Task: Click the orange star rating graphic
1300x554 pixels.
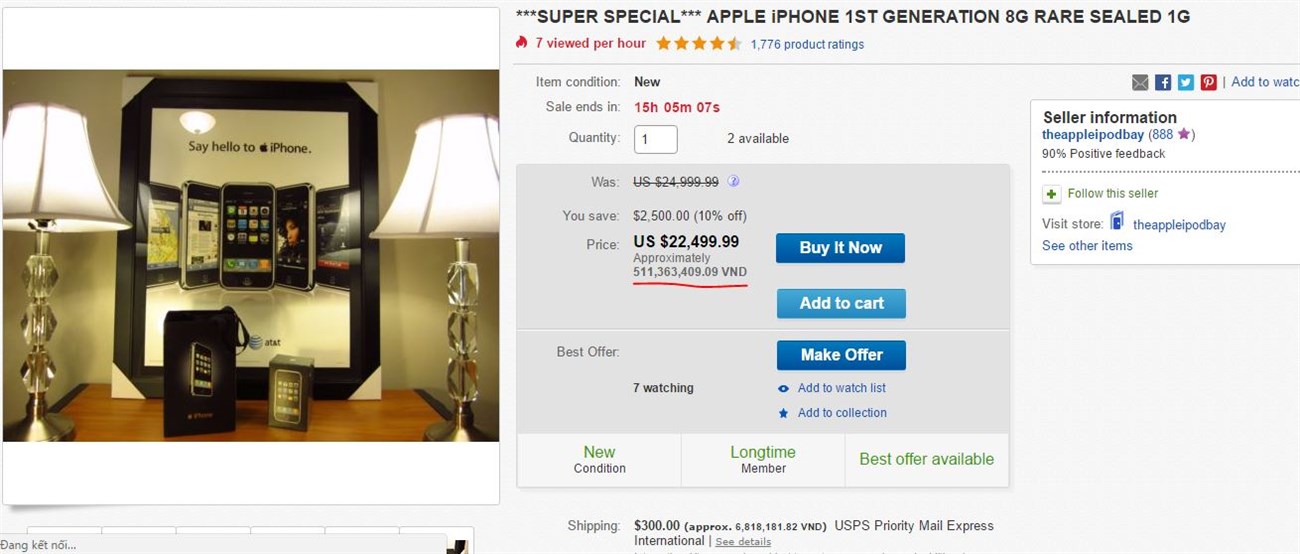Action: click(699, 44)
